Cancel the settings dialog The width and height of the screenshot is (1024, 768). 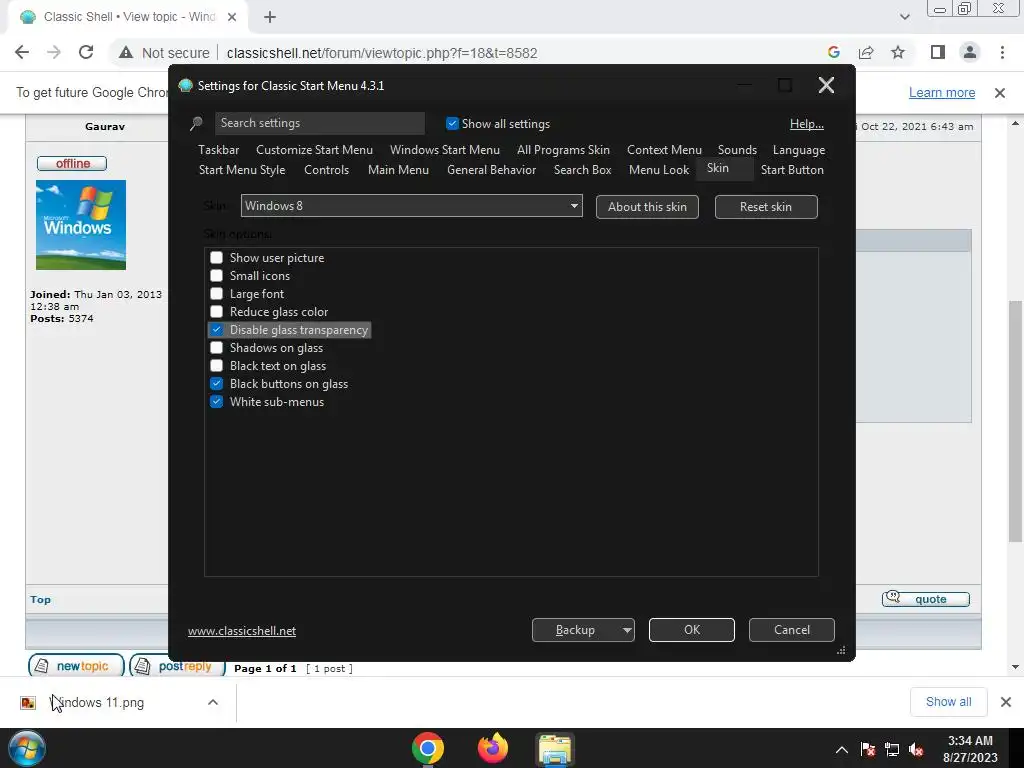[x=792, y=630]
